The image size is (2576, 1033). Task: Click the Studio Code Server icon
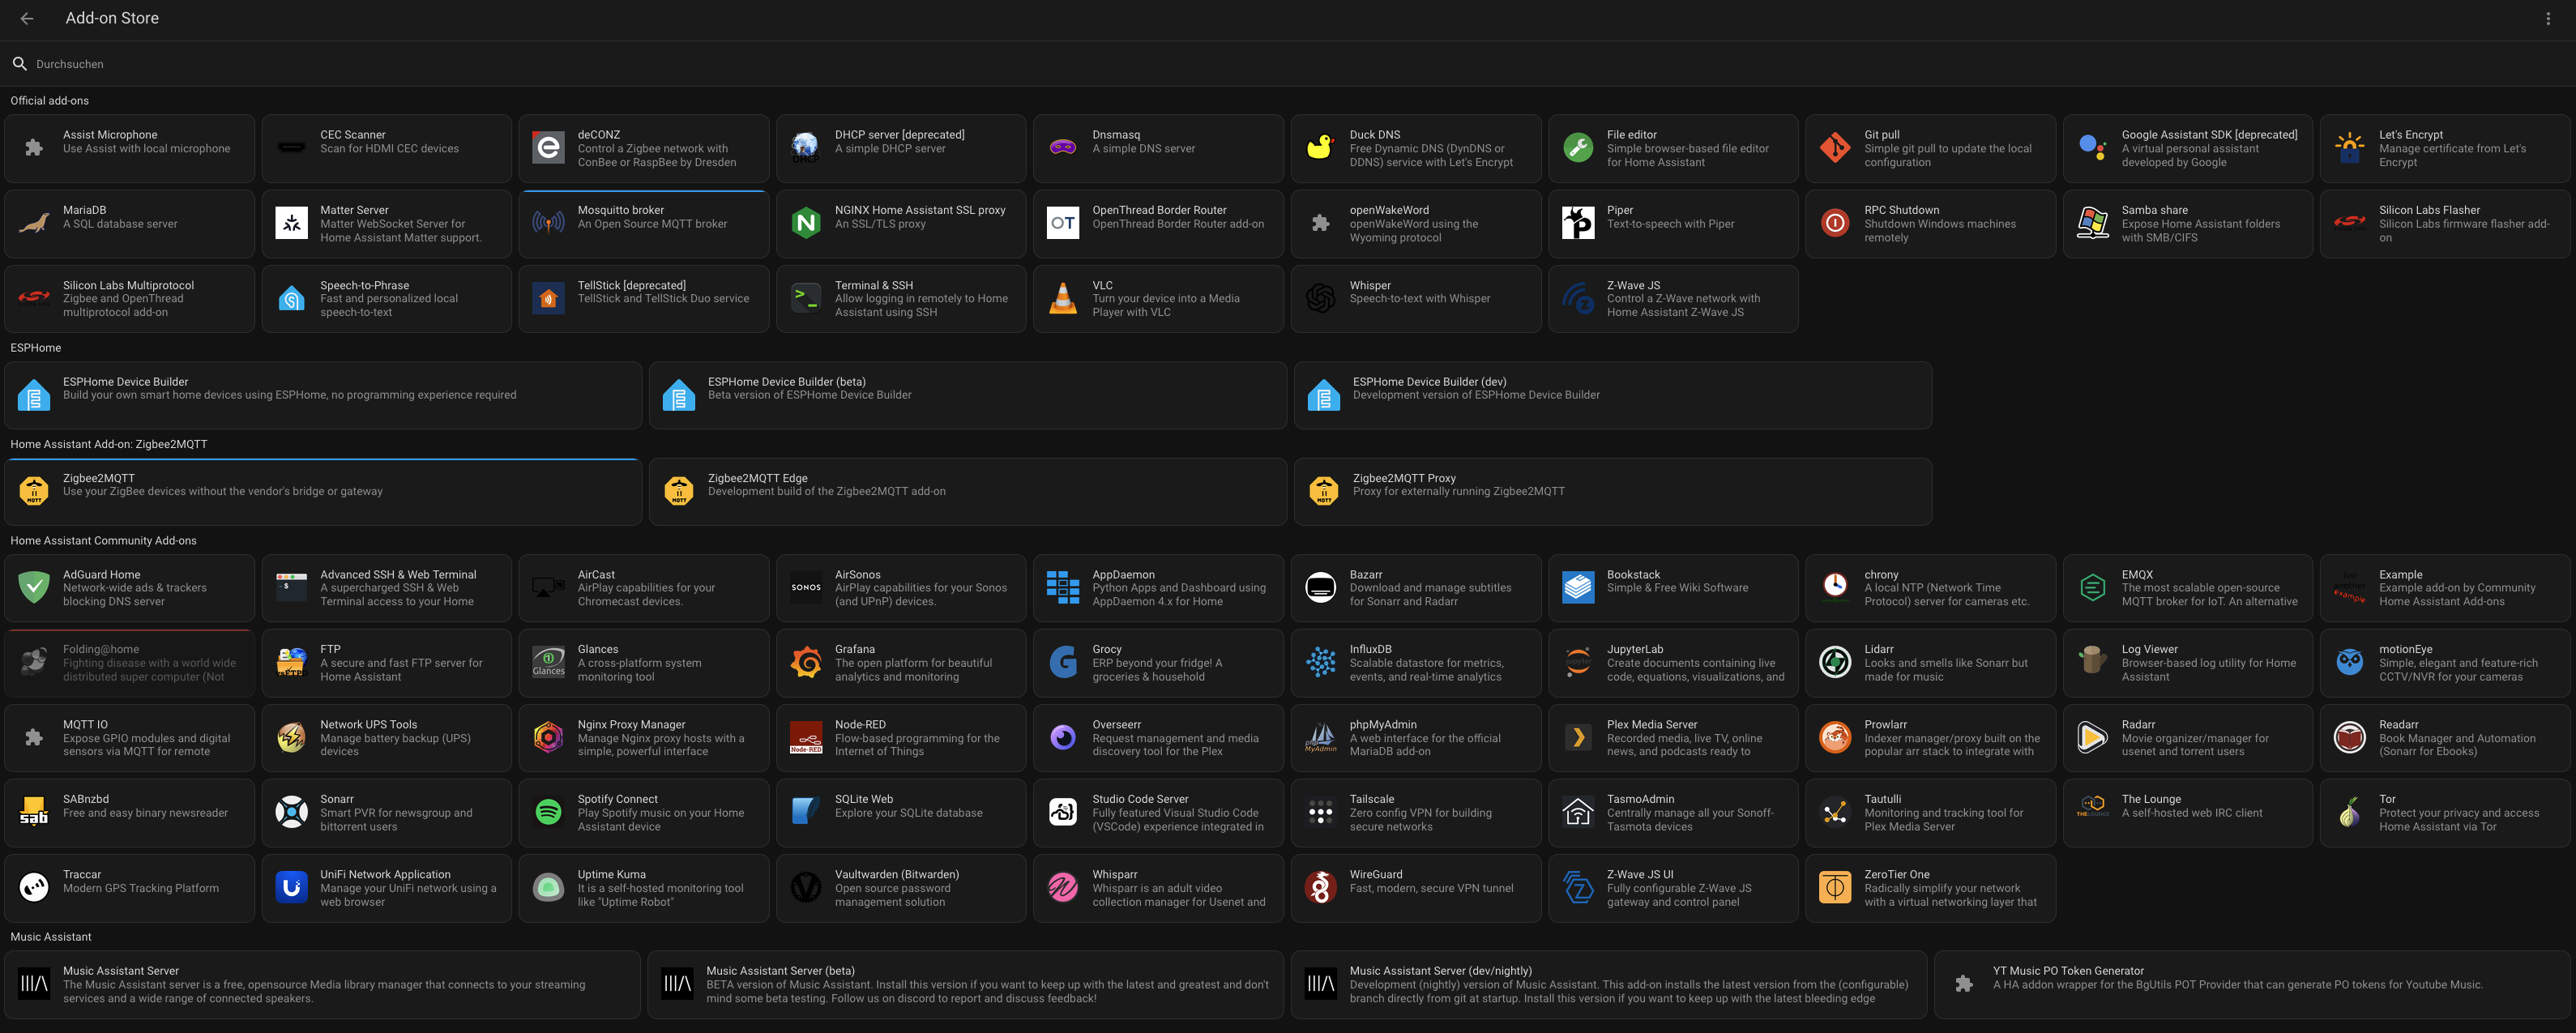click(x=1063, y=812)
